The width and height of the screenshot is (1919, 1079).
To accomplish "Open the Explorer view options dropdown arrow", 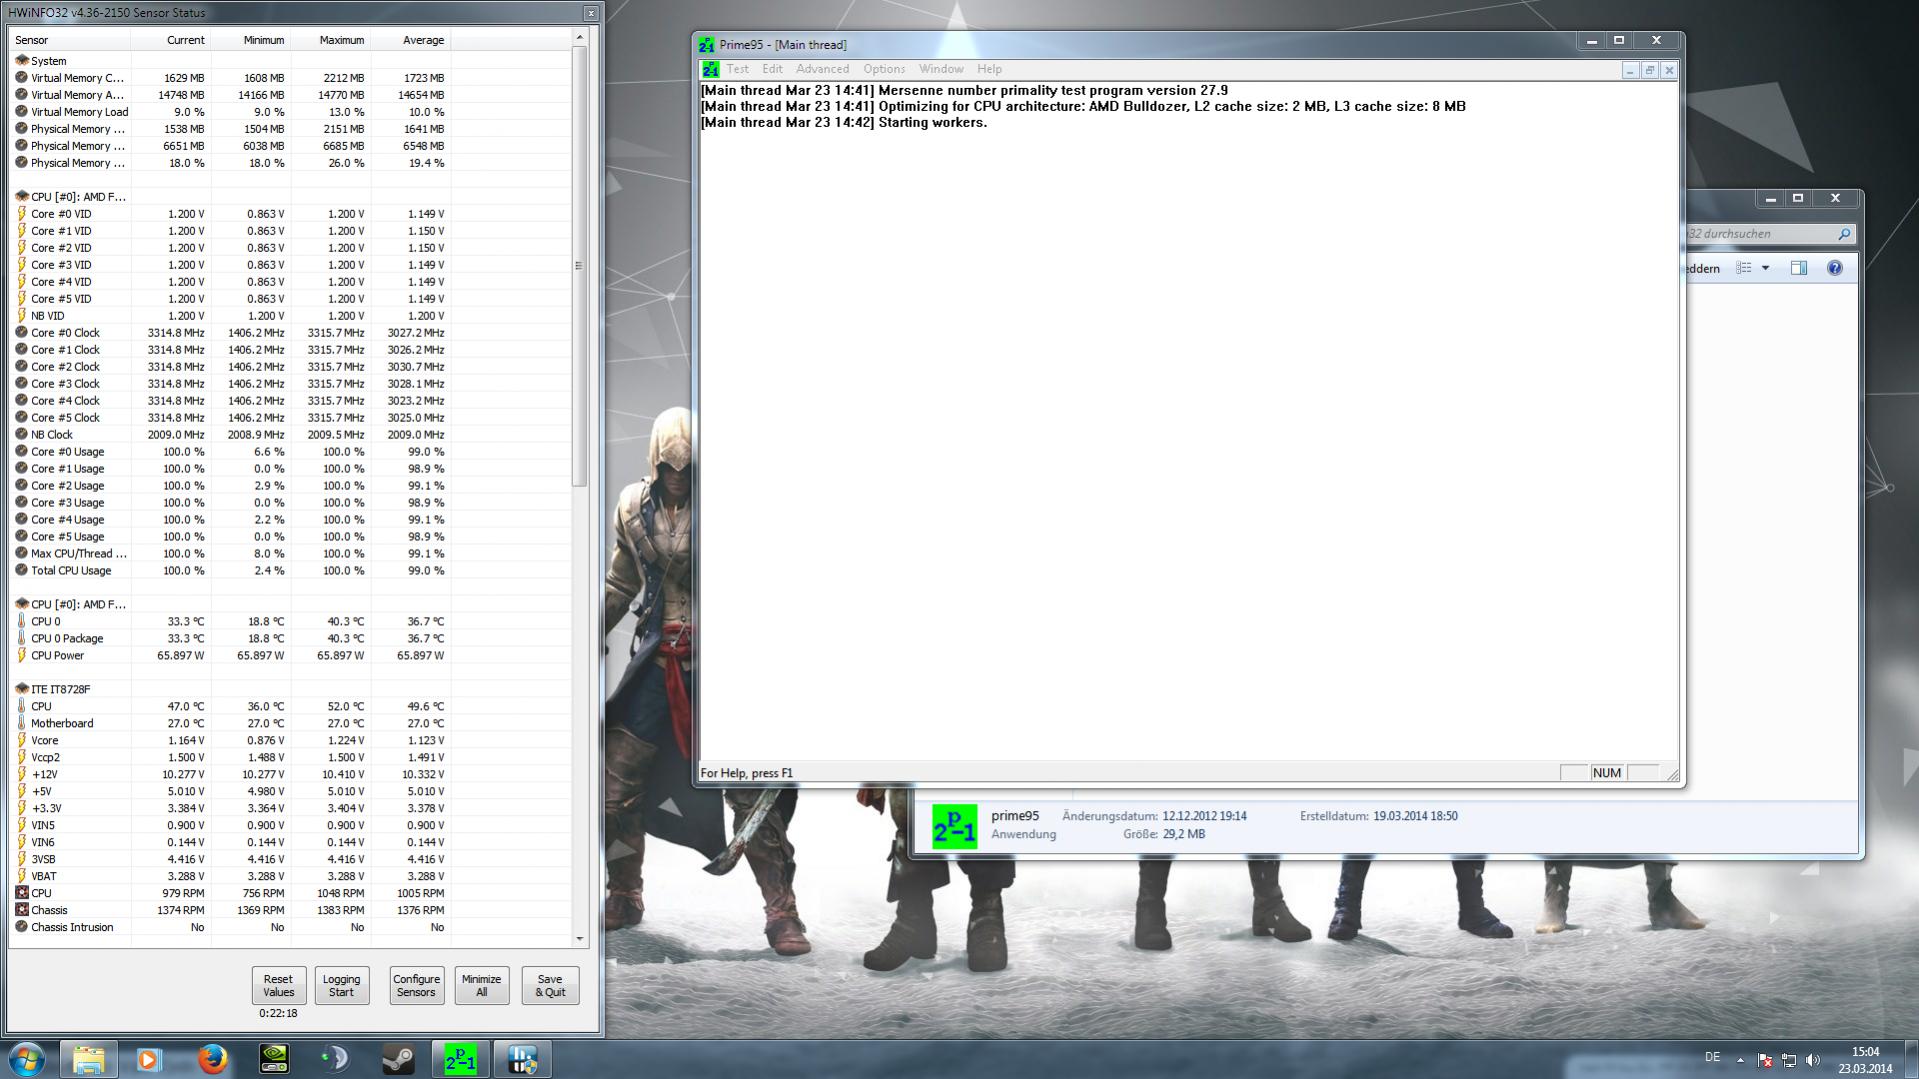I will point(1765,268).
